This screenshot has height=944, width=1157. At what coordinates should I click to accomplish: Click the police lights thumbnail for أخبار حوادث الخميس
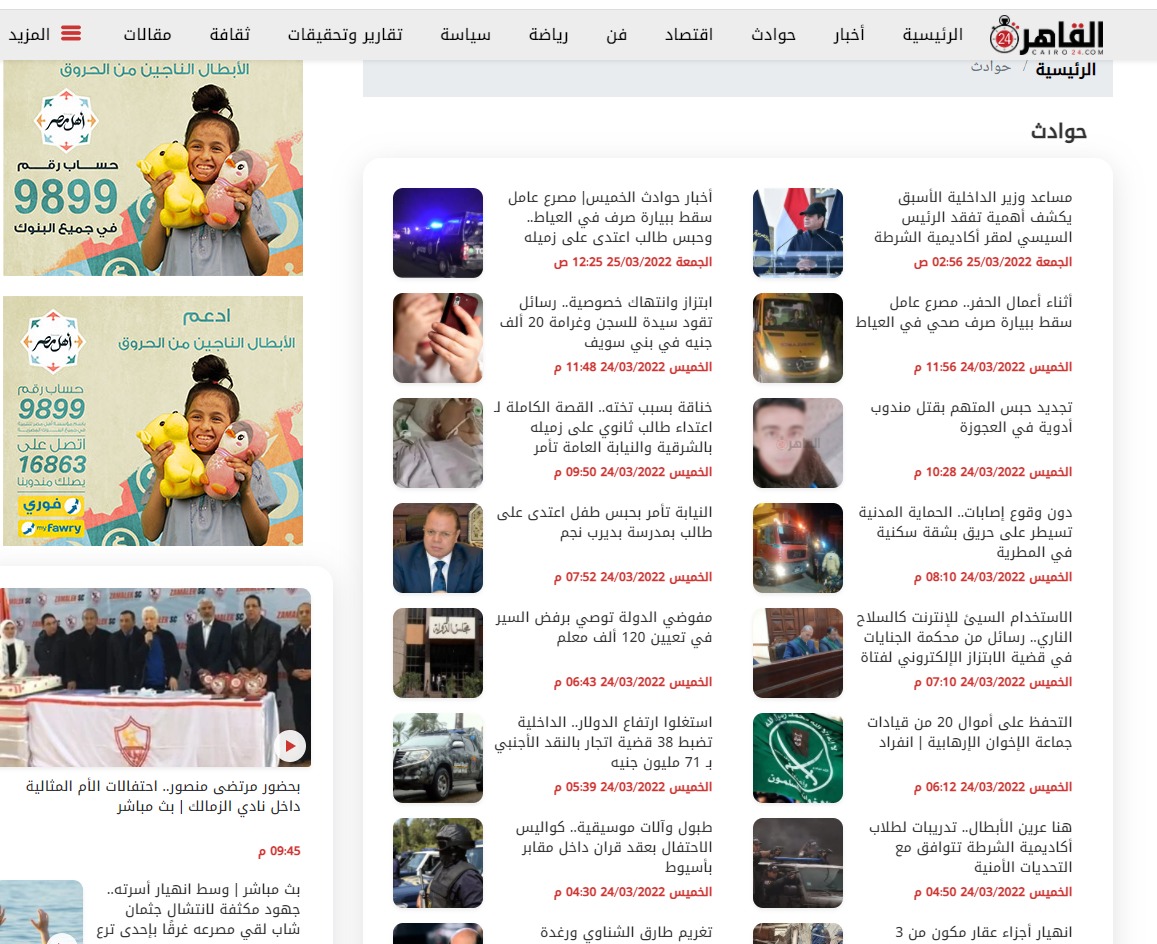point(438,233)
